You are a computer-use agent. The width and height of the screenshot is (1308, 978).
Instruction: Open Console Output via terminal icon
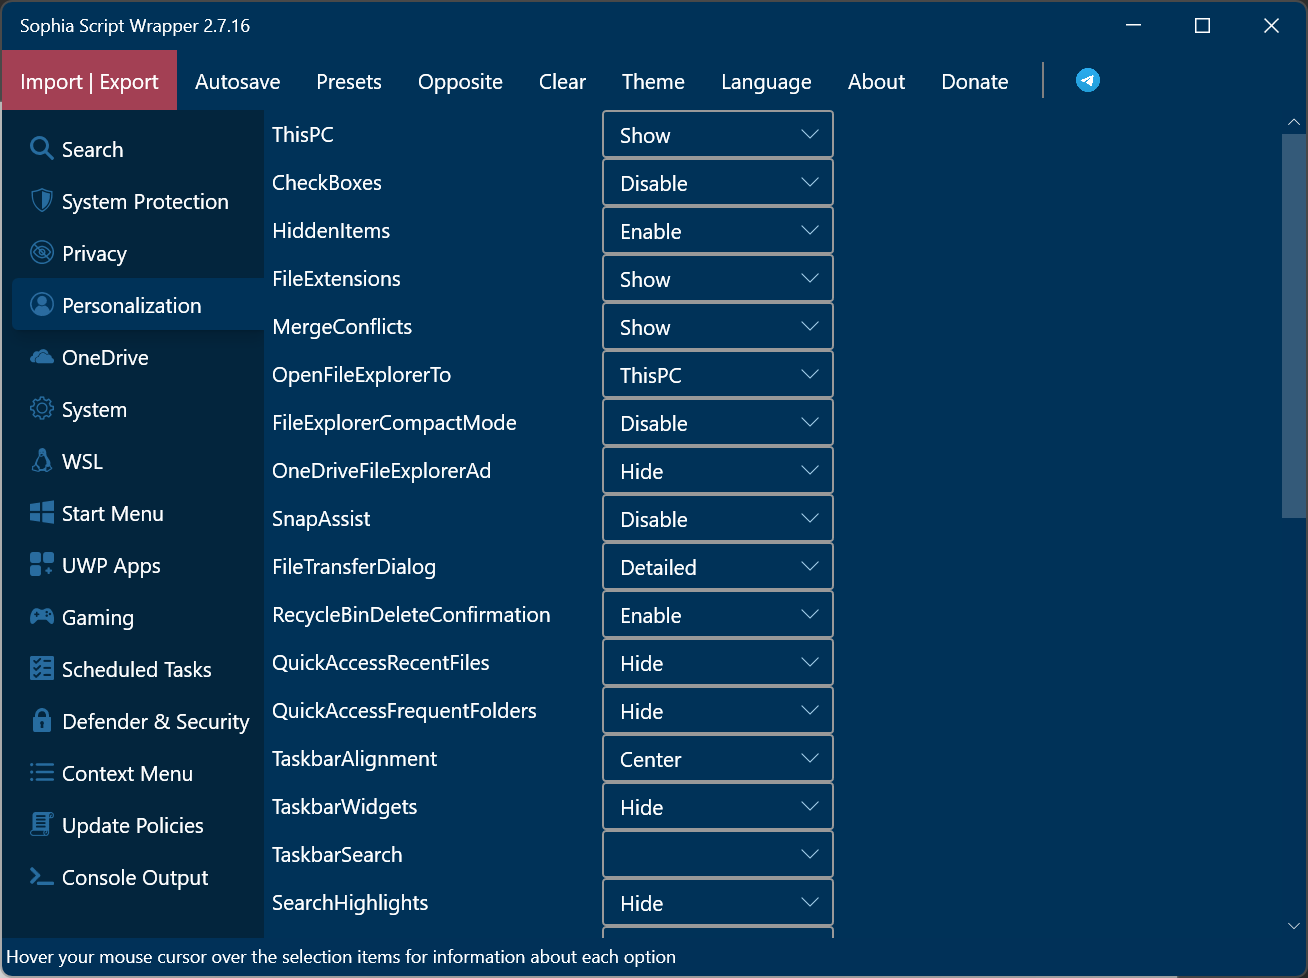pyautogui.click(x=41, y=877)
